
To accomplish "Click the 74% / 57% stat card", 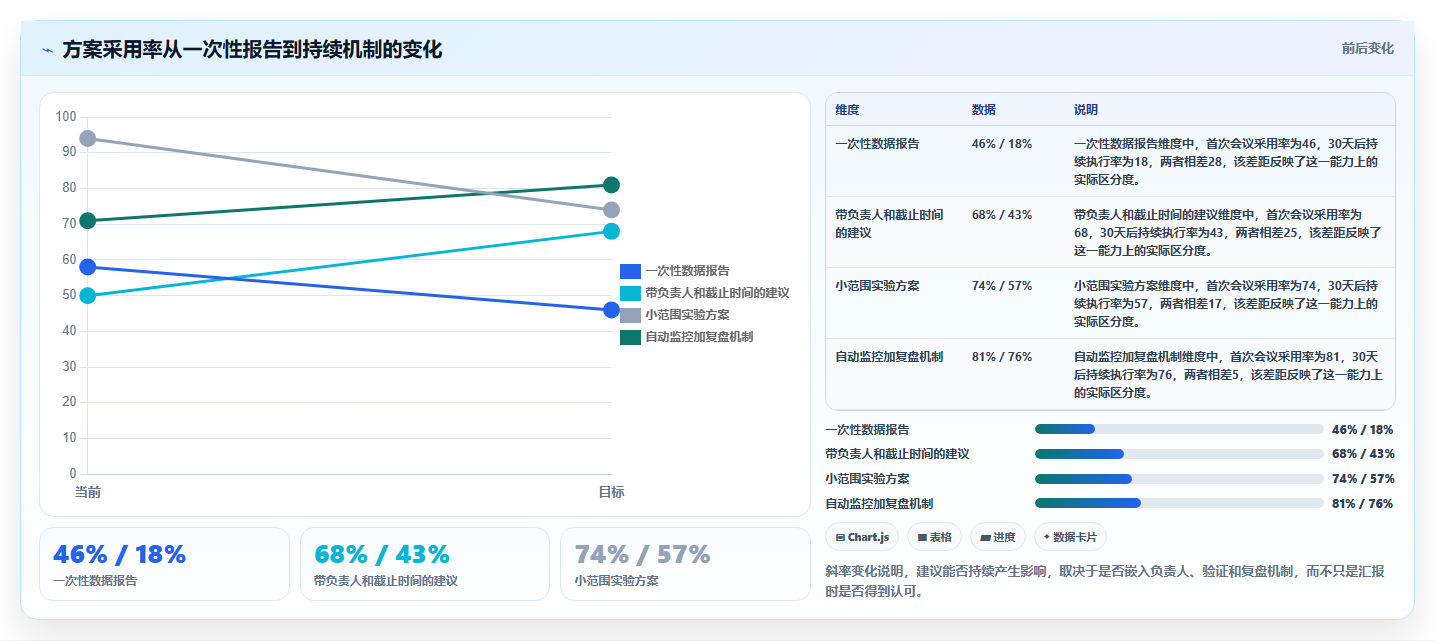I will click(685, 564).
